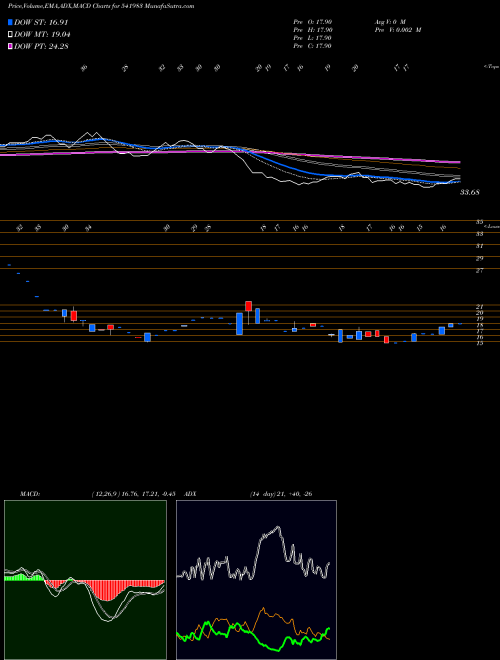
Task: Select the 'DOW ST: 16.91' label
Action: [41, 22]
